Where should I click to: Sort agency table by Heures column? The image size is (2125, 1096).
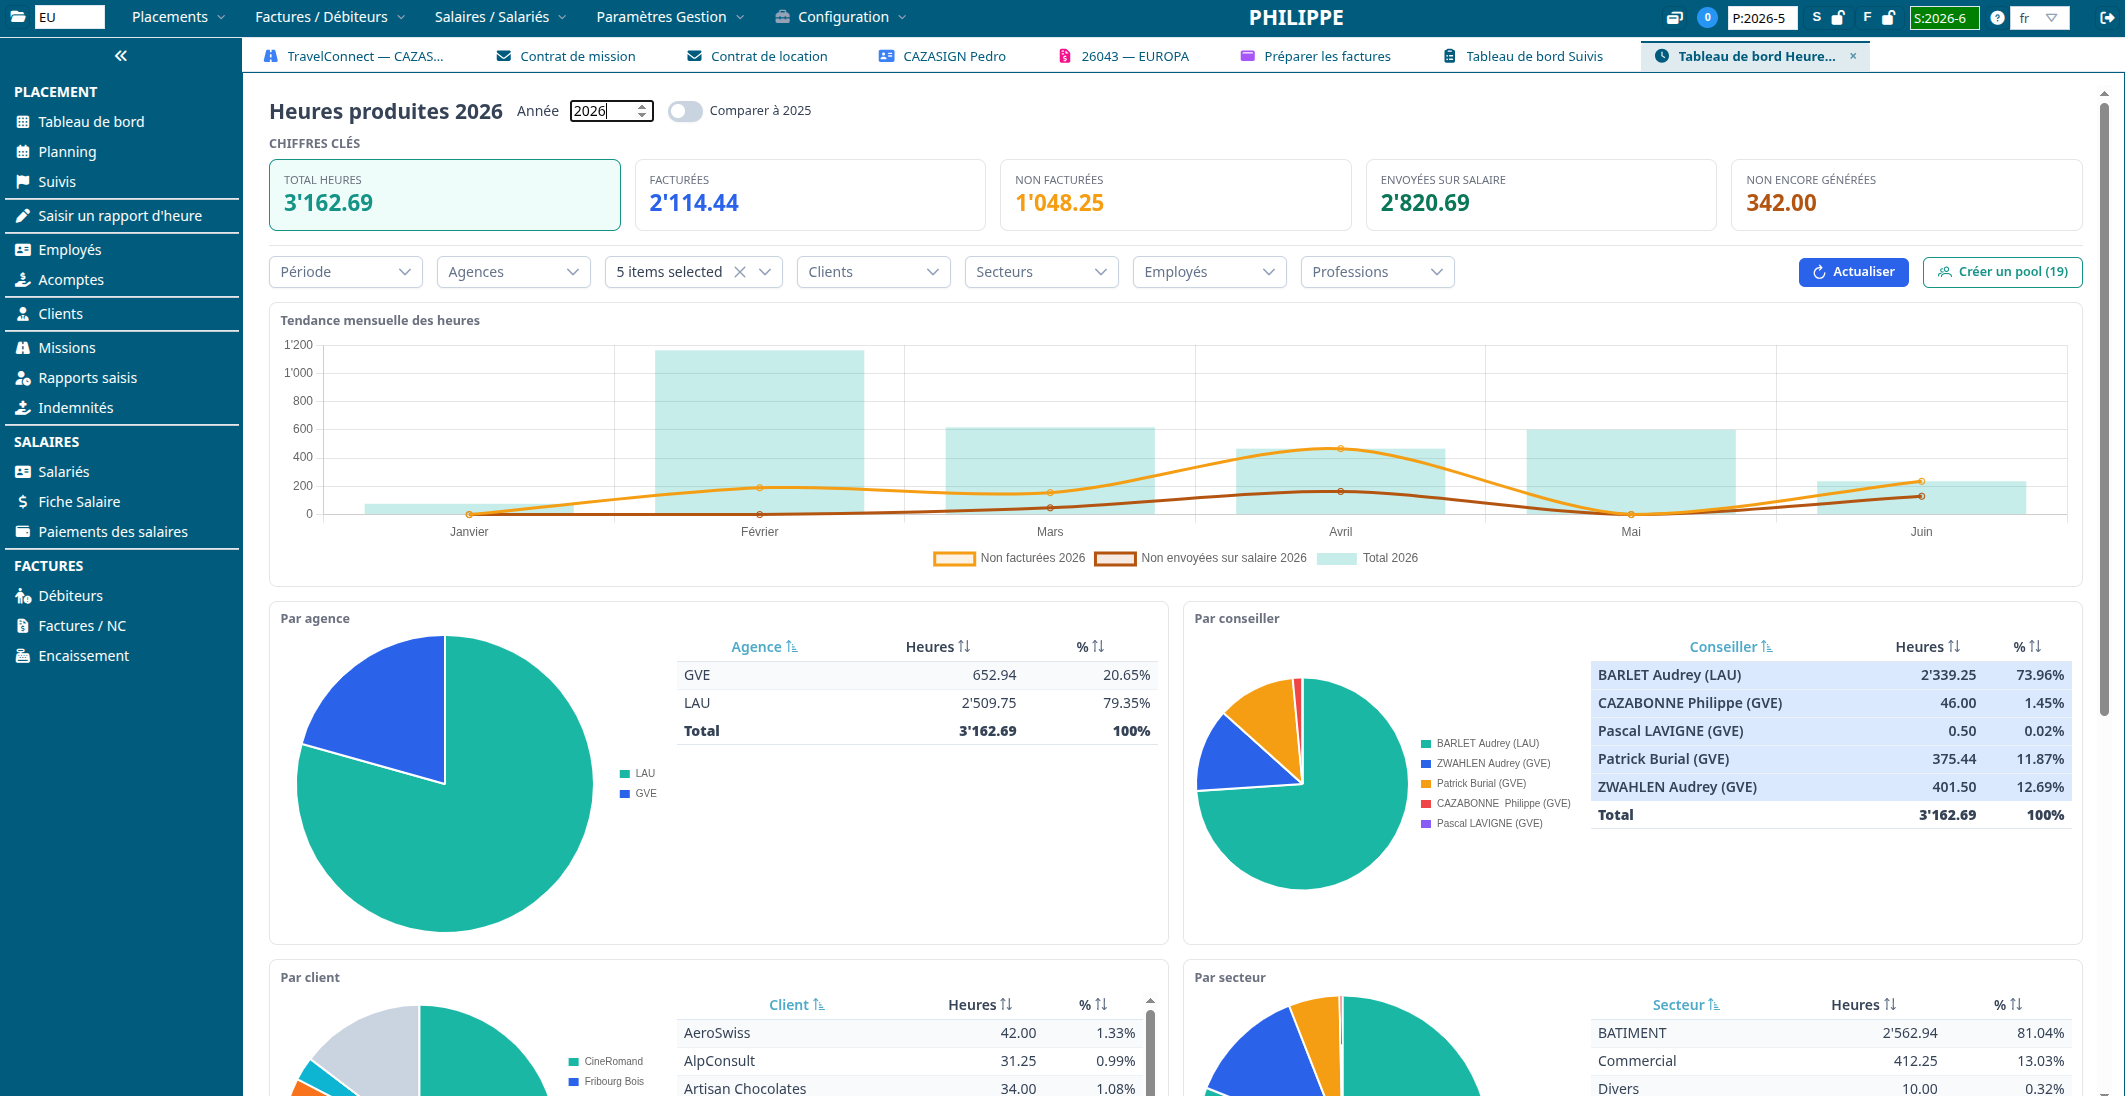tap(938, 647)
